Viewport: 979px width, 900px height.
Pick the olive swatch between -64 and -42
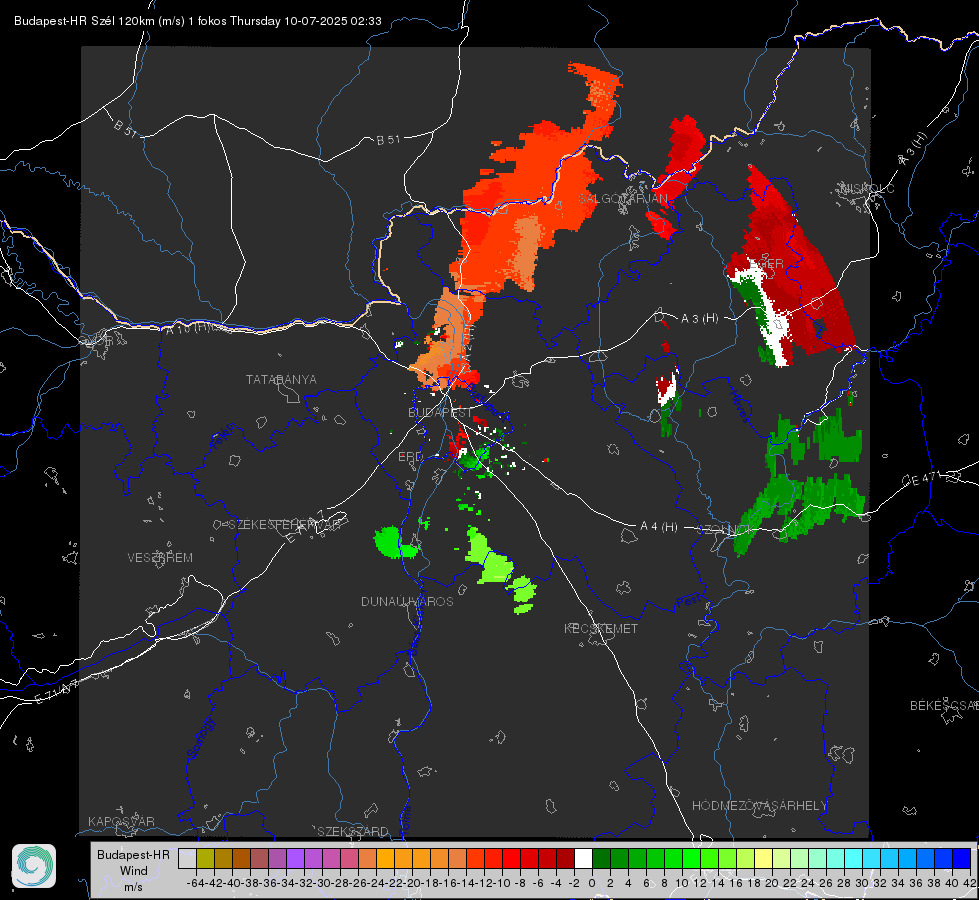point(205,858)
